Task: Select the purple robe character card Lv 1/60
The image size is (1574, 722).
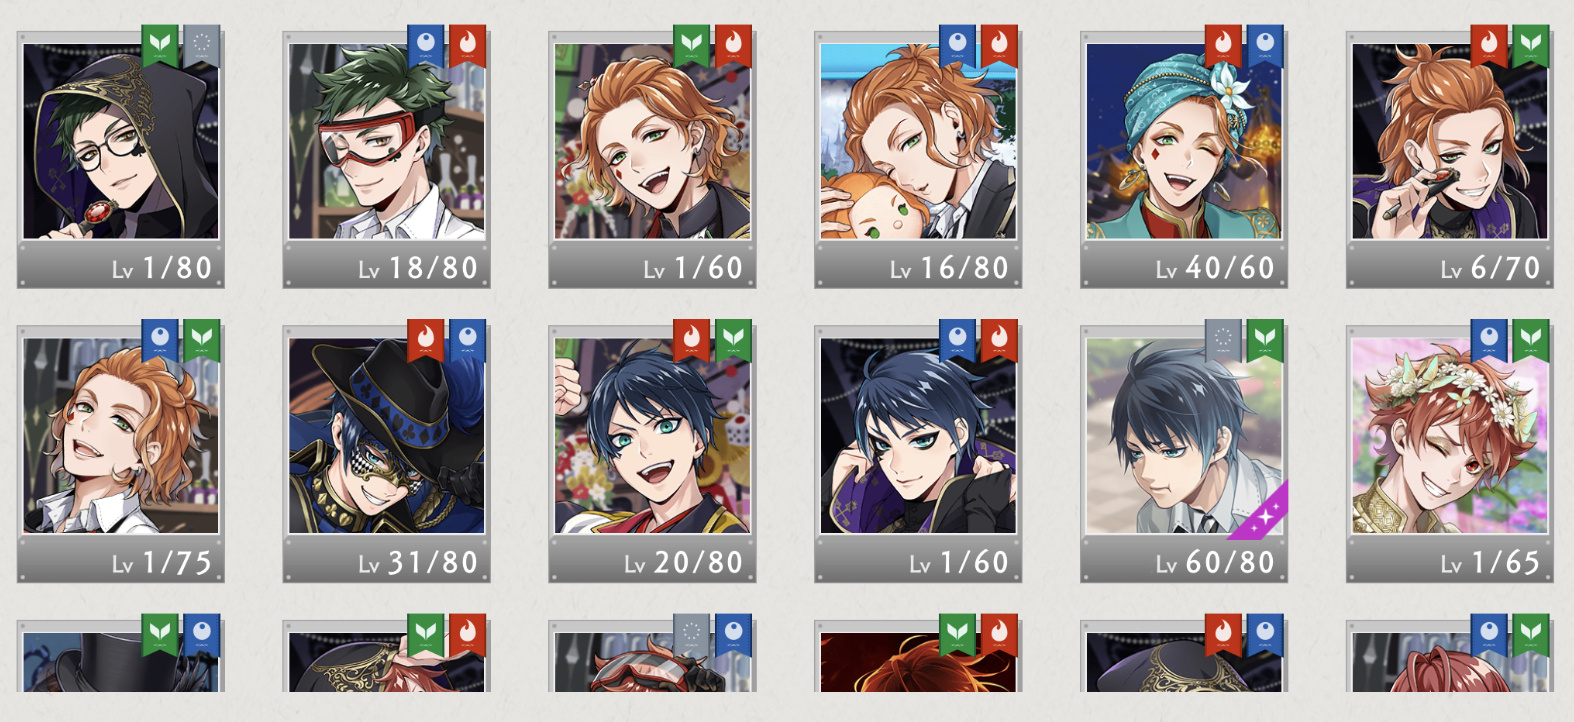Action: (918, 454)
